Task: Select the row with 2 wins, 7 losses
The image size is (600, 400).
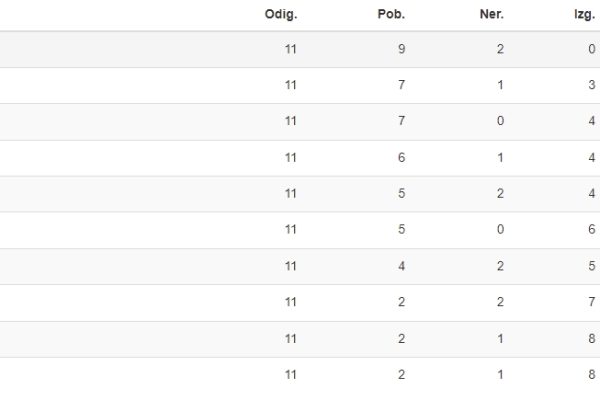Action: click(300, 303)
